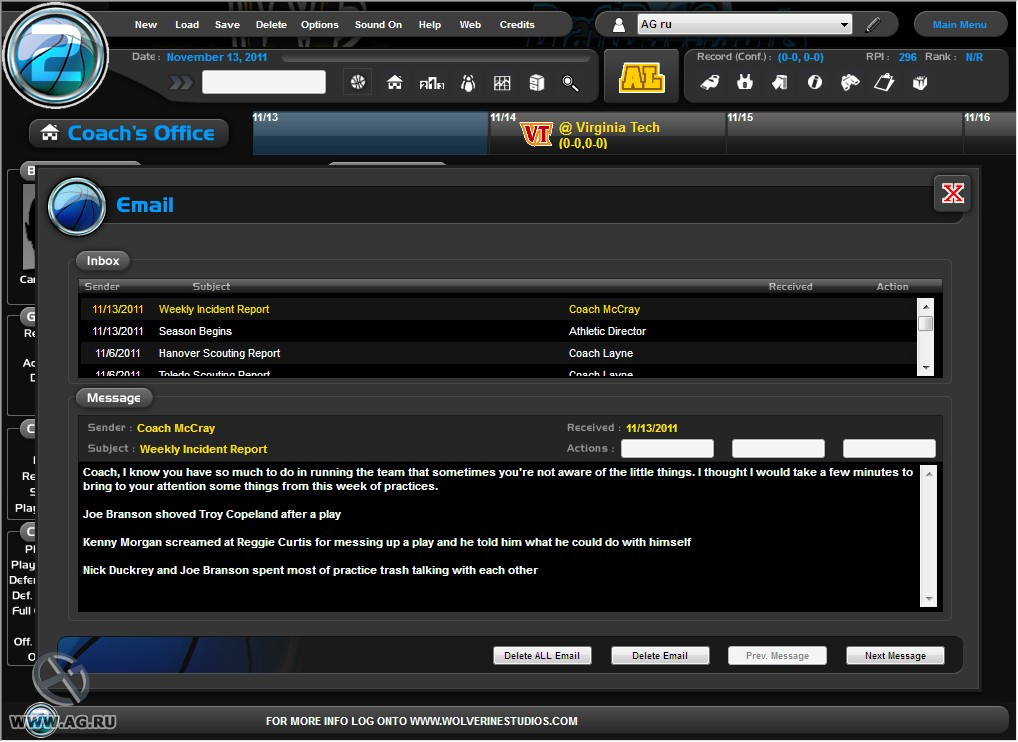The height and width of the screenshot is (742, 1018).
Task: Click Delete in the top menu
Action: coord(271,25)
